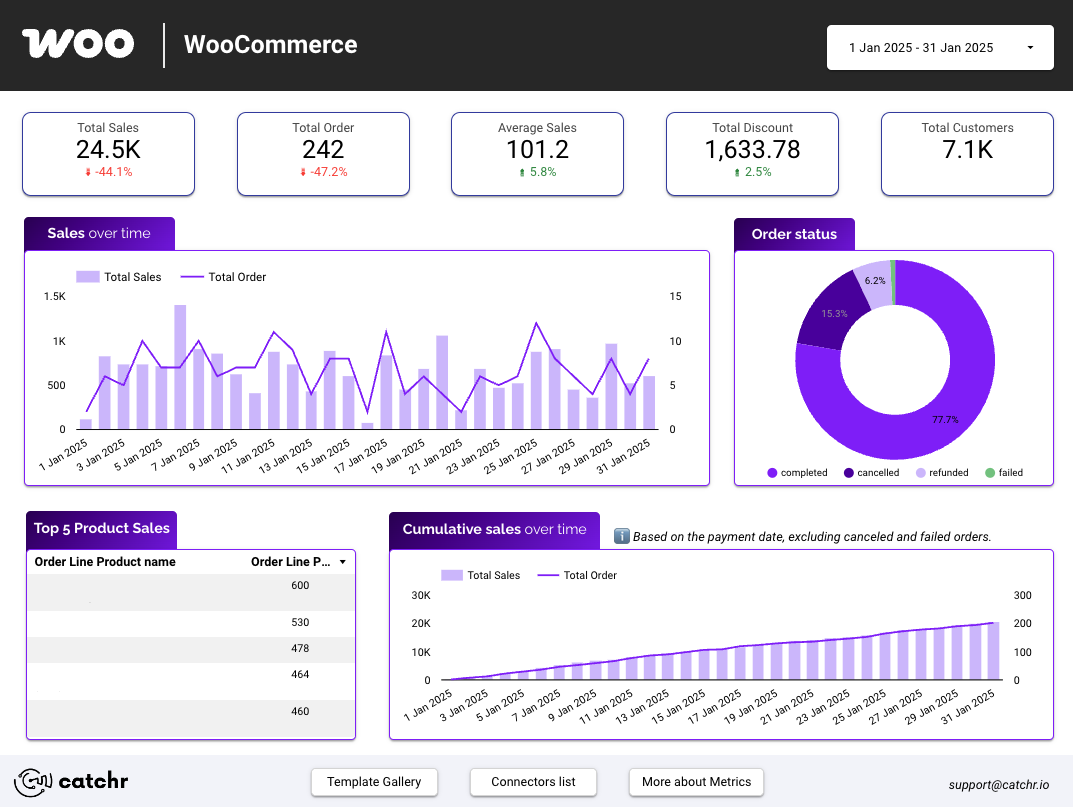Click the Woo logo icon

point(77,43)
